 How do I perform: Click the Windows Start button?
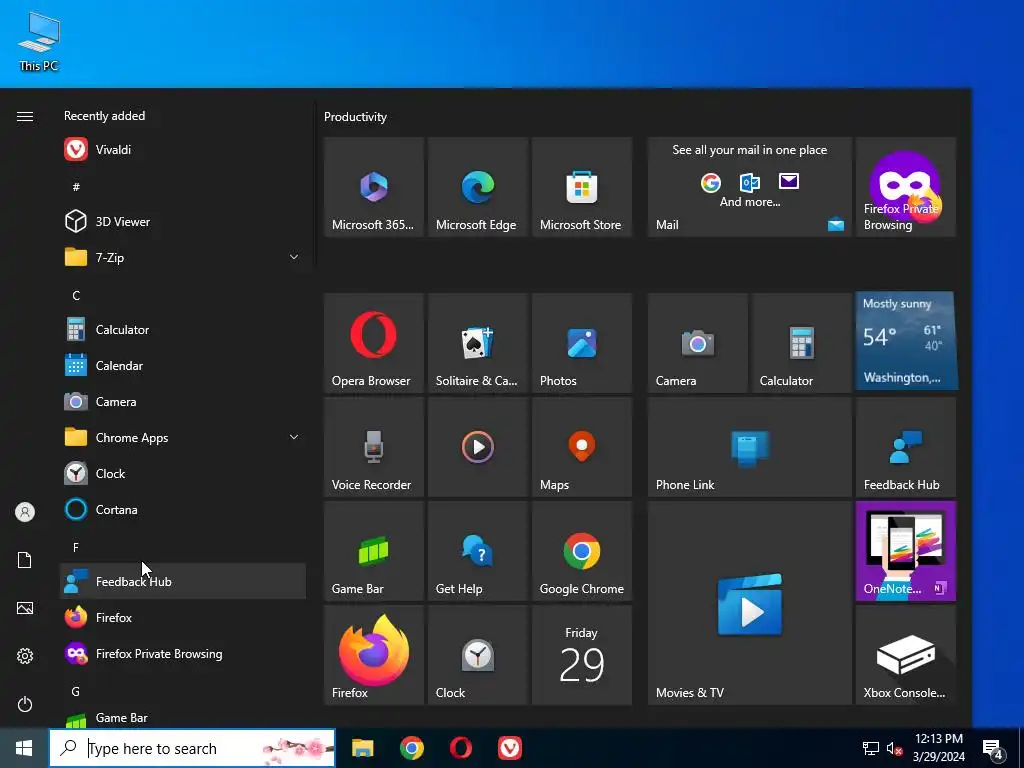tap(24, 748)
